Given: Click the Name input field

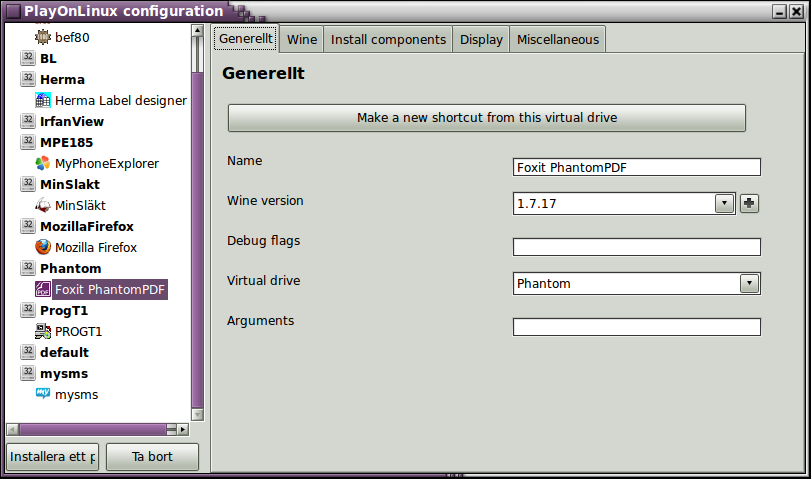Looking at the screenshot, I should pyautogui.click(x=637, y=167).
